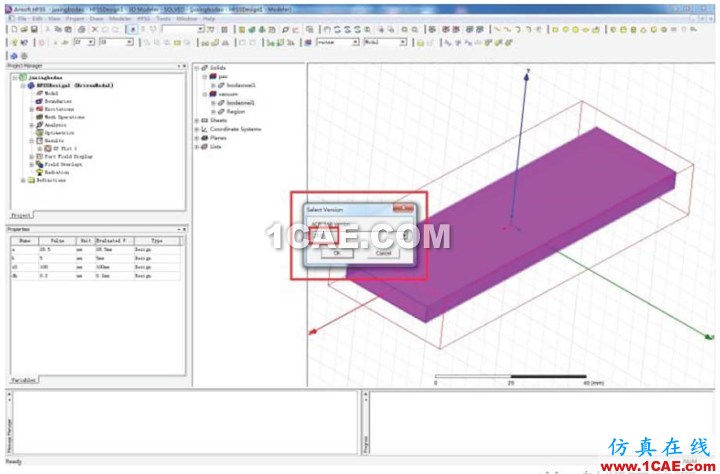Screen dimensions: 720x474
Task: Expand the Coordinate Systems node
Action: 197,130
